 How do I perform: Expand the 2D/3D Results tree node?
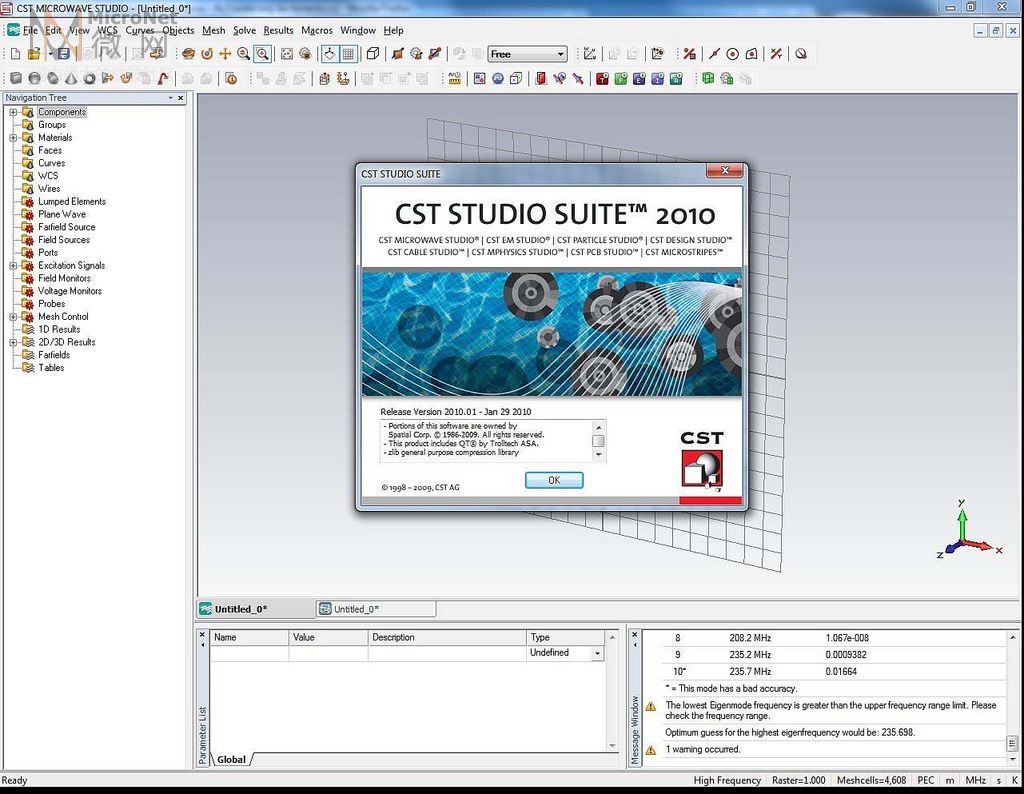13,342
